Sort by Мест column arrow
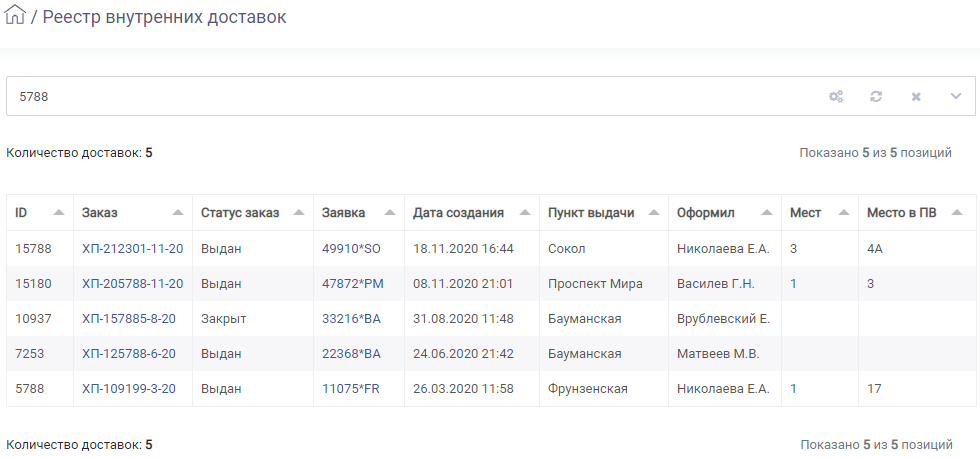 click(x=844, y=213)
